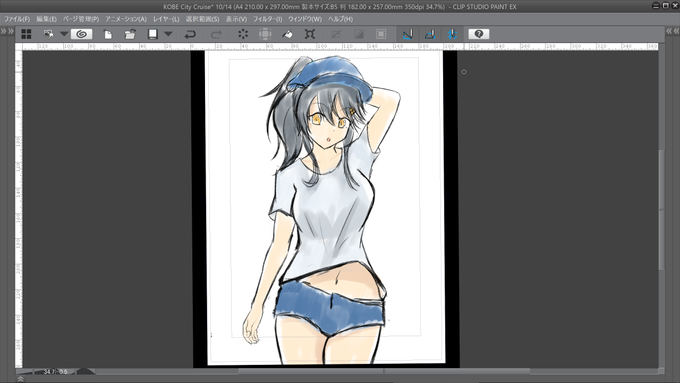Open the 表示(V) menu
Viewport: 680px width, 383px height.
(236, 19)
